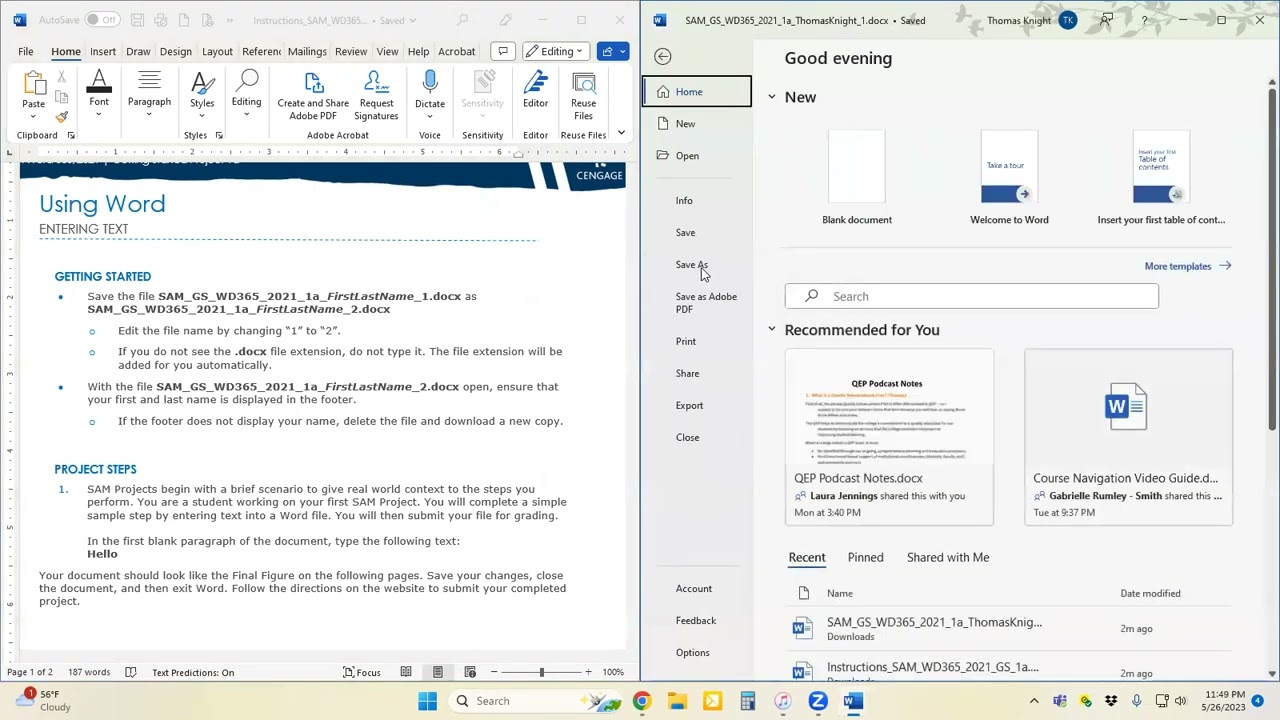
Task: Select Save As in backstage menu
Action: click(691, 265)
